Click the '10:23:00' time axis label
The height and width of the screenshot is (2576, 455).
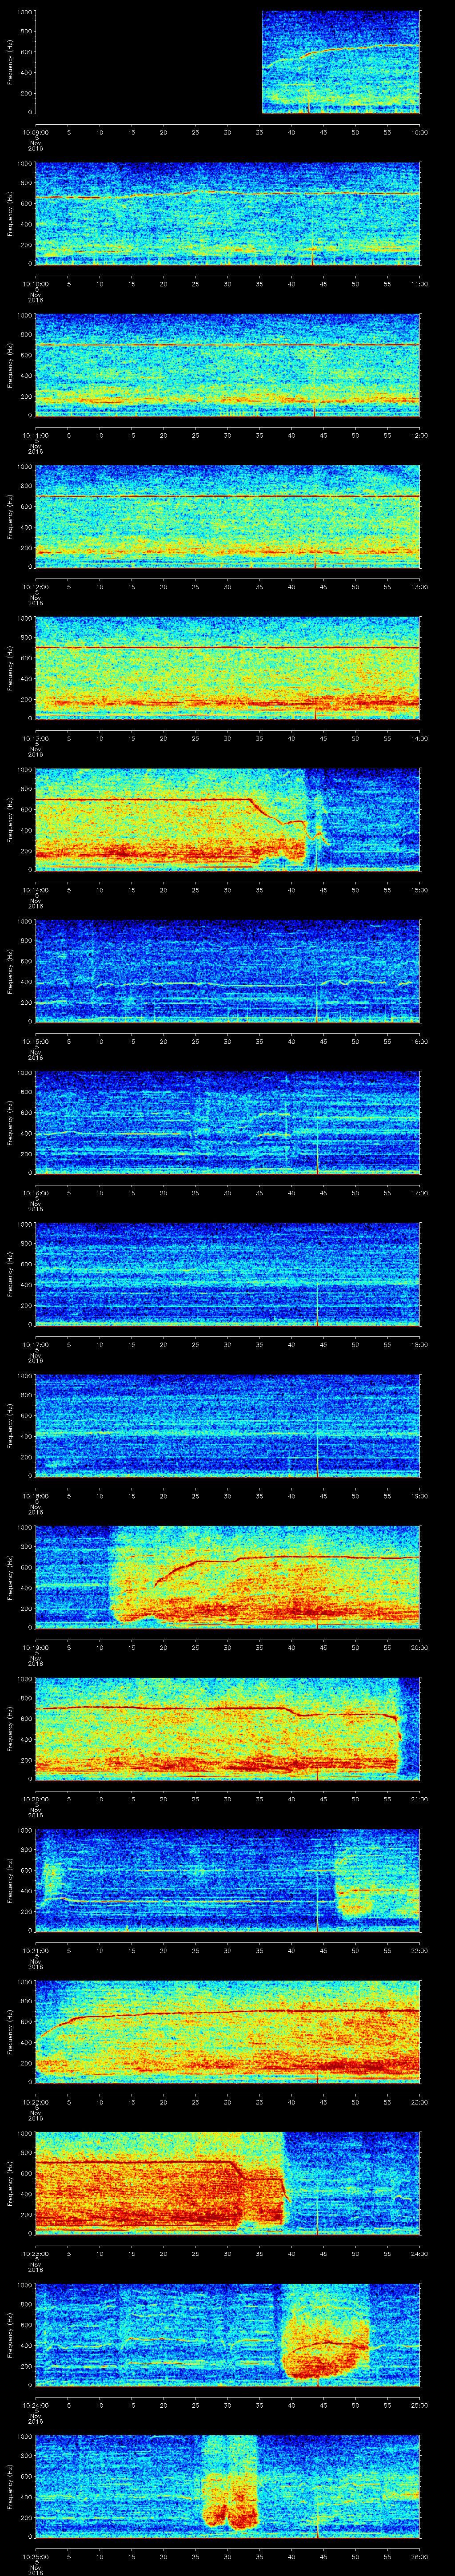pyautogui.click(x=36, y=2255)
